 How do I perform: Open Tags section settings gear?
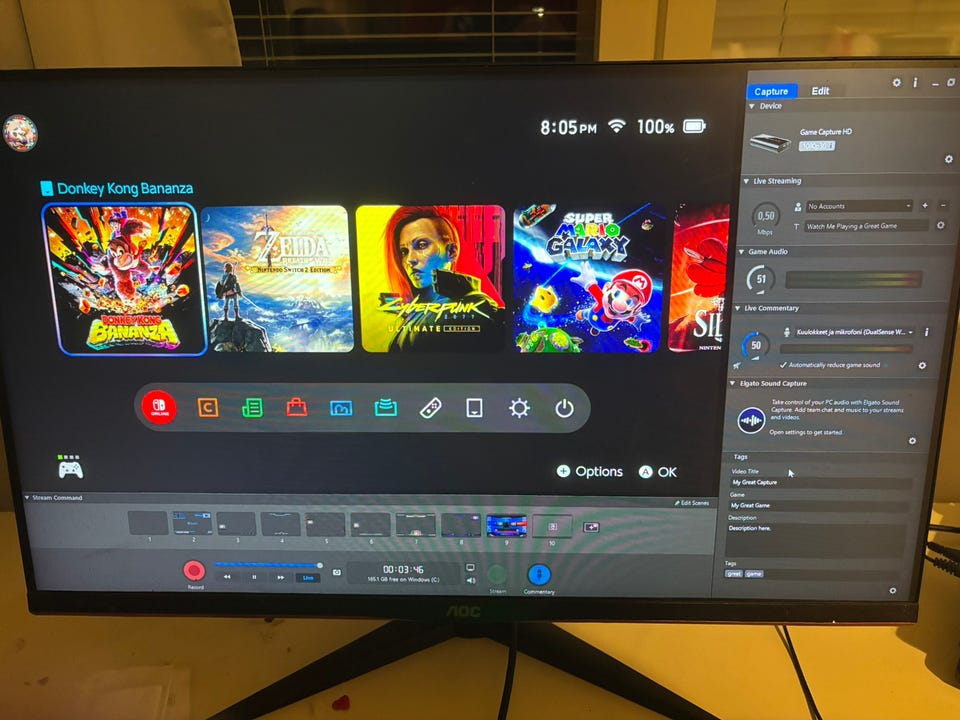coord(893,591)
